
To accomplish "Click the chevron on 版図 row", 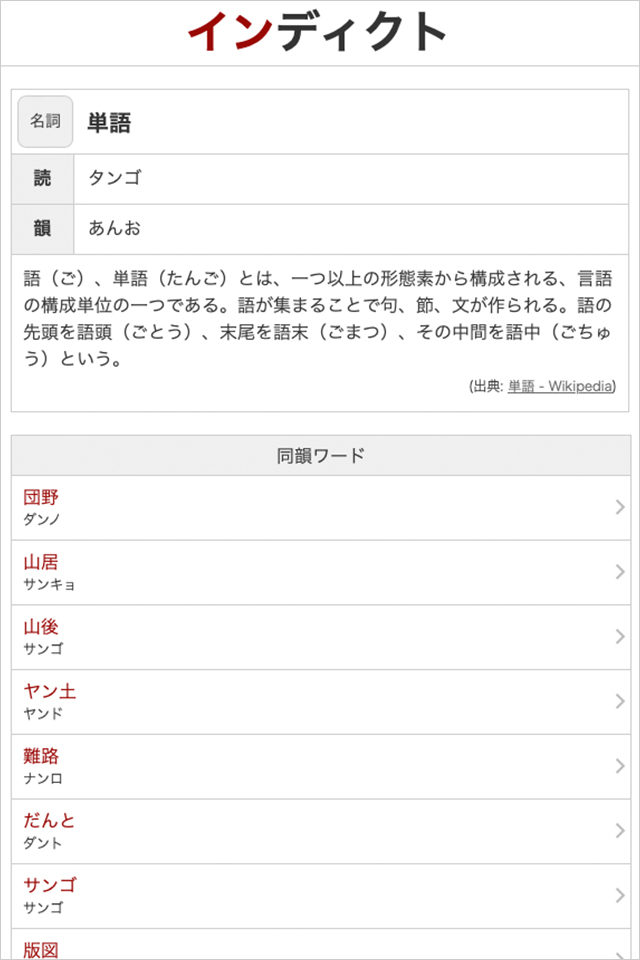I will tap(620, 950).
